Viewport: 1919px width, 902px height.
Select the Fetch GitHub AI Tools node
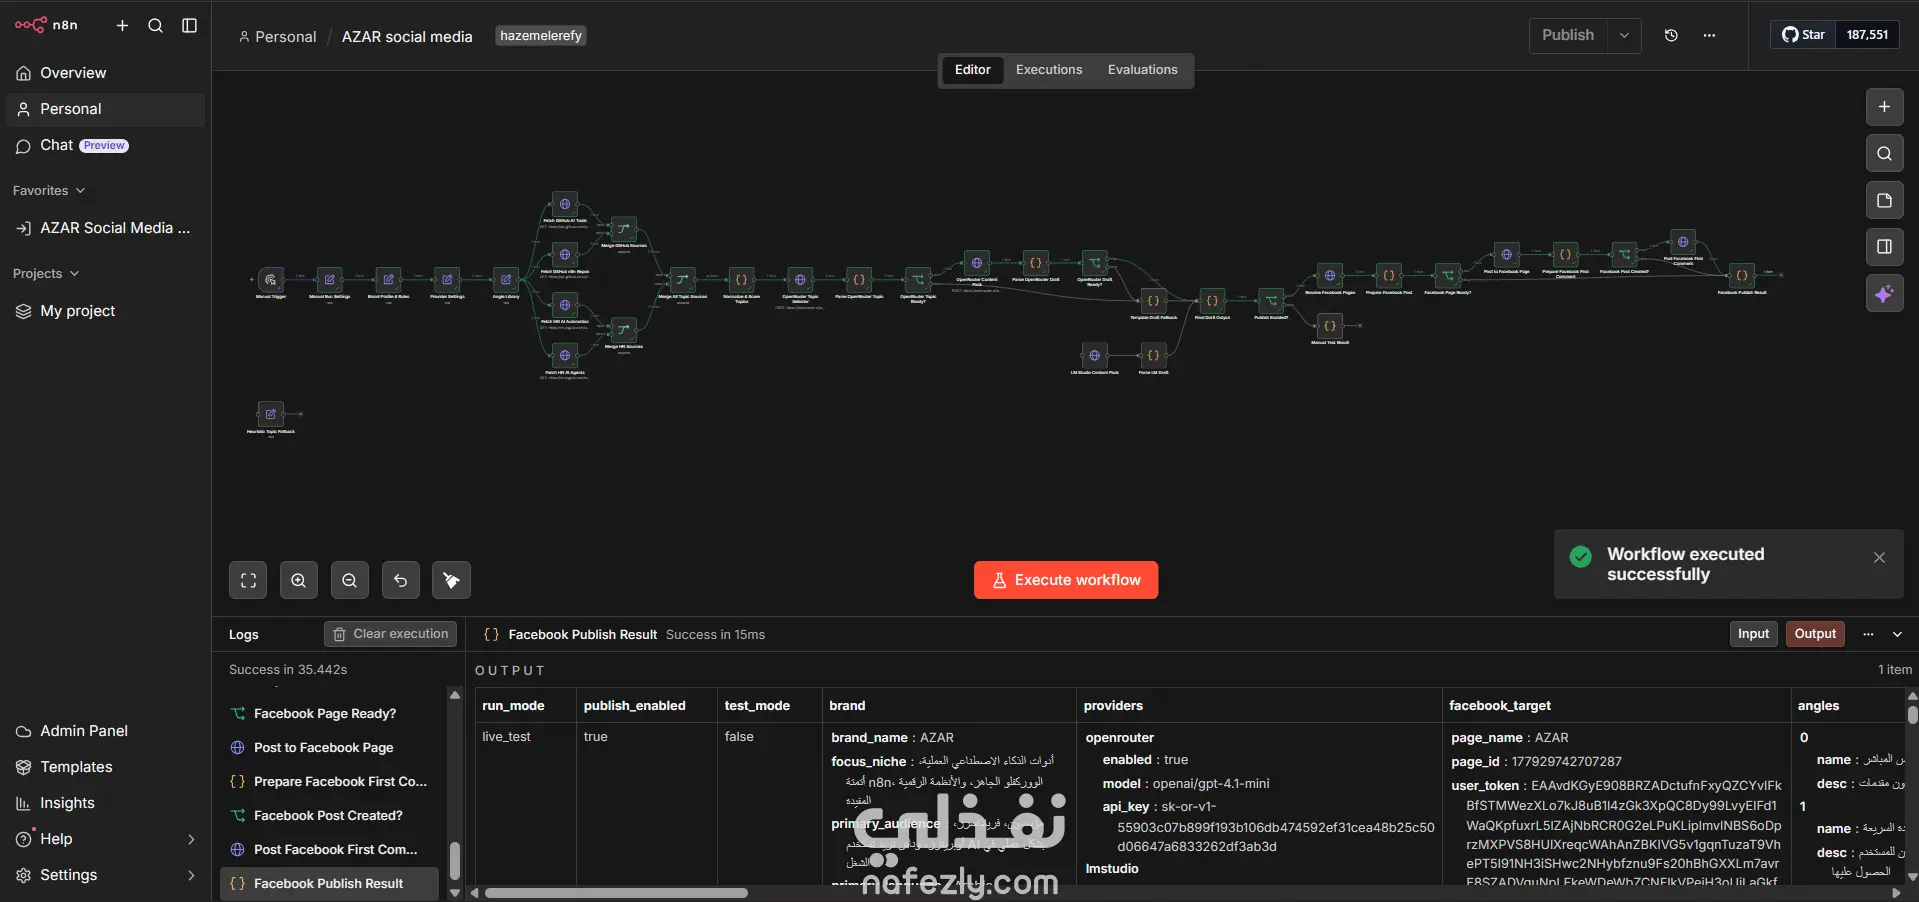click(565, 204)
